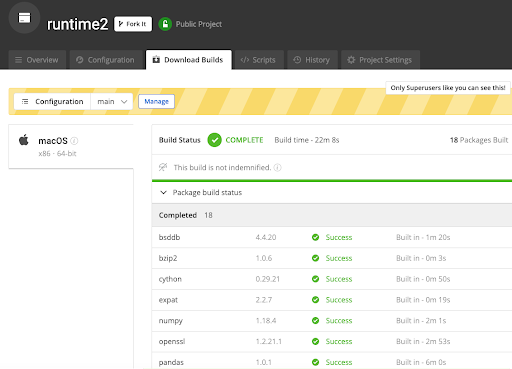Switch to the Overview tab
512x369 pixels.
pos(37,60)
